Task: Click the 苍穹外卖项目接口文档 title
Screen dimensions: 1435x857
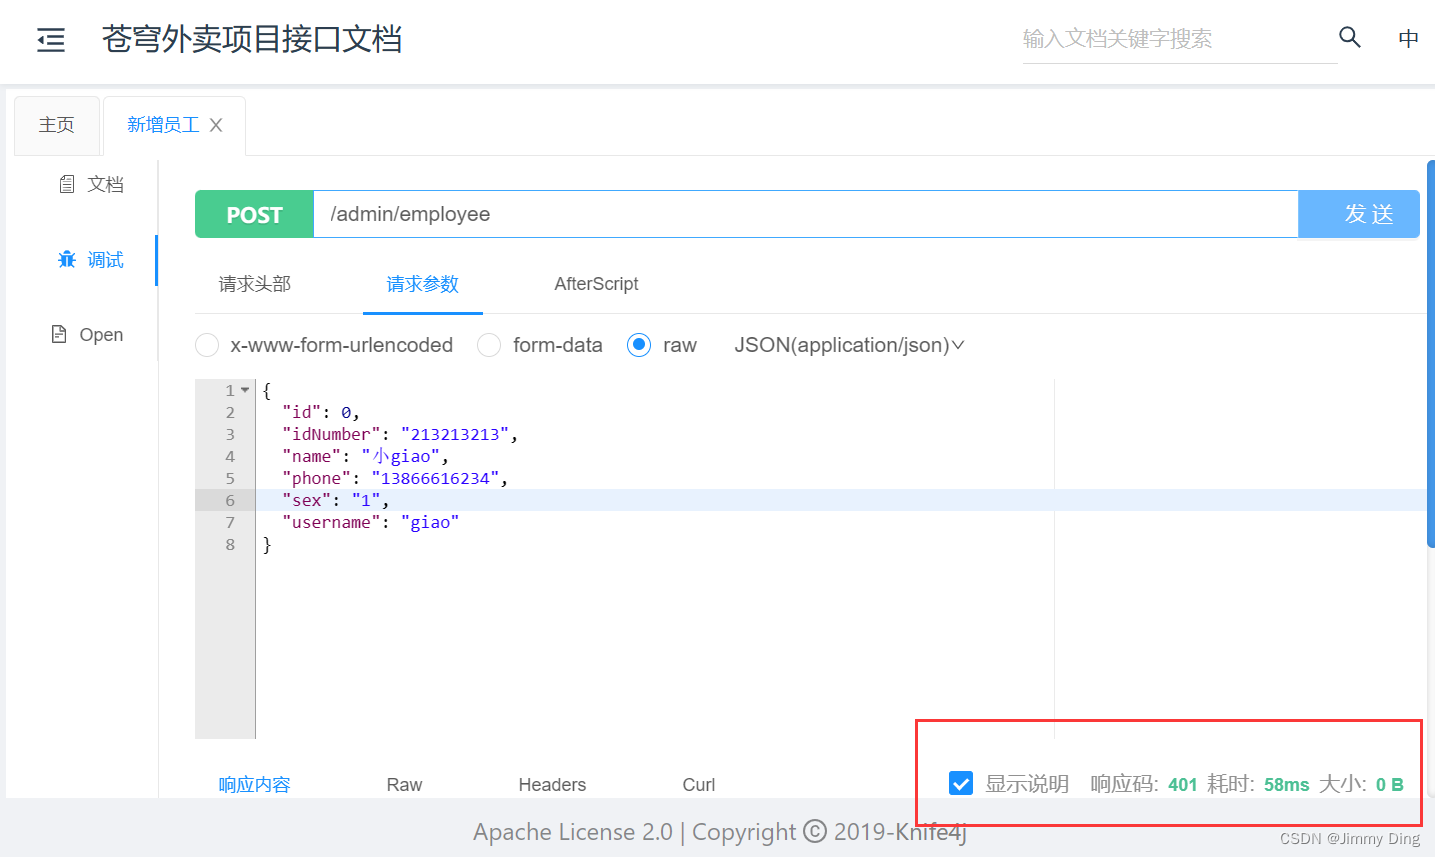Action: (252, 39)
